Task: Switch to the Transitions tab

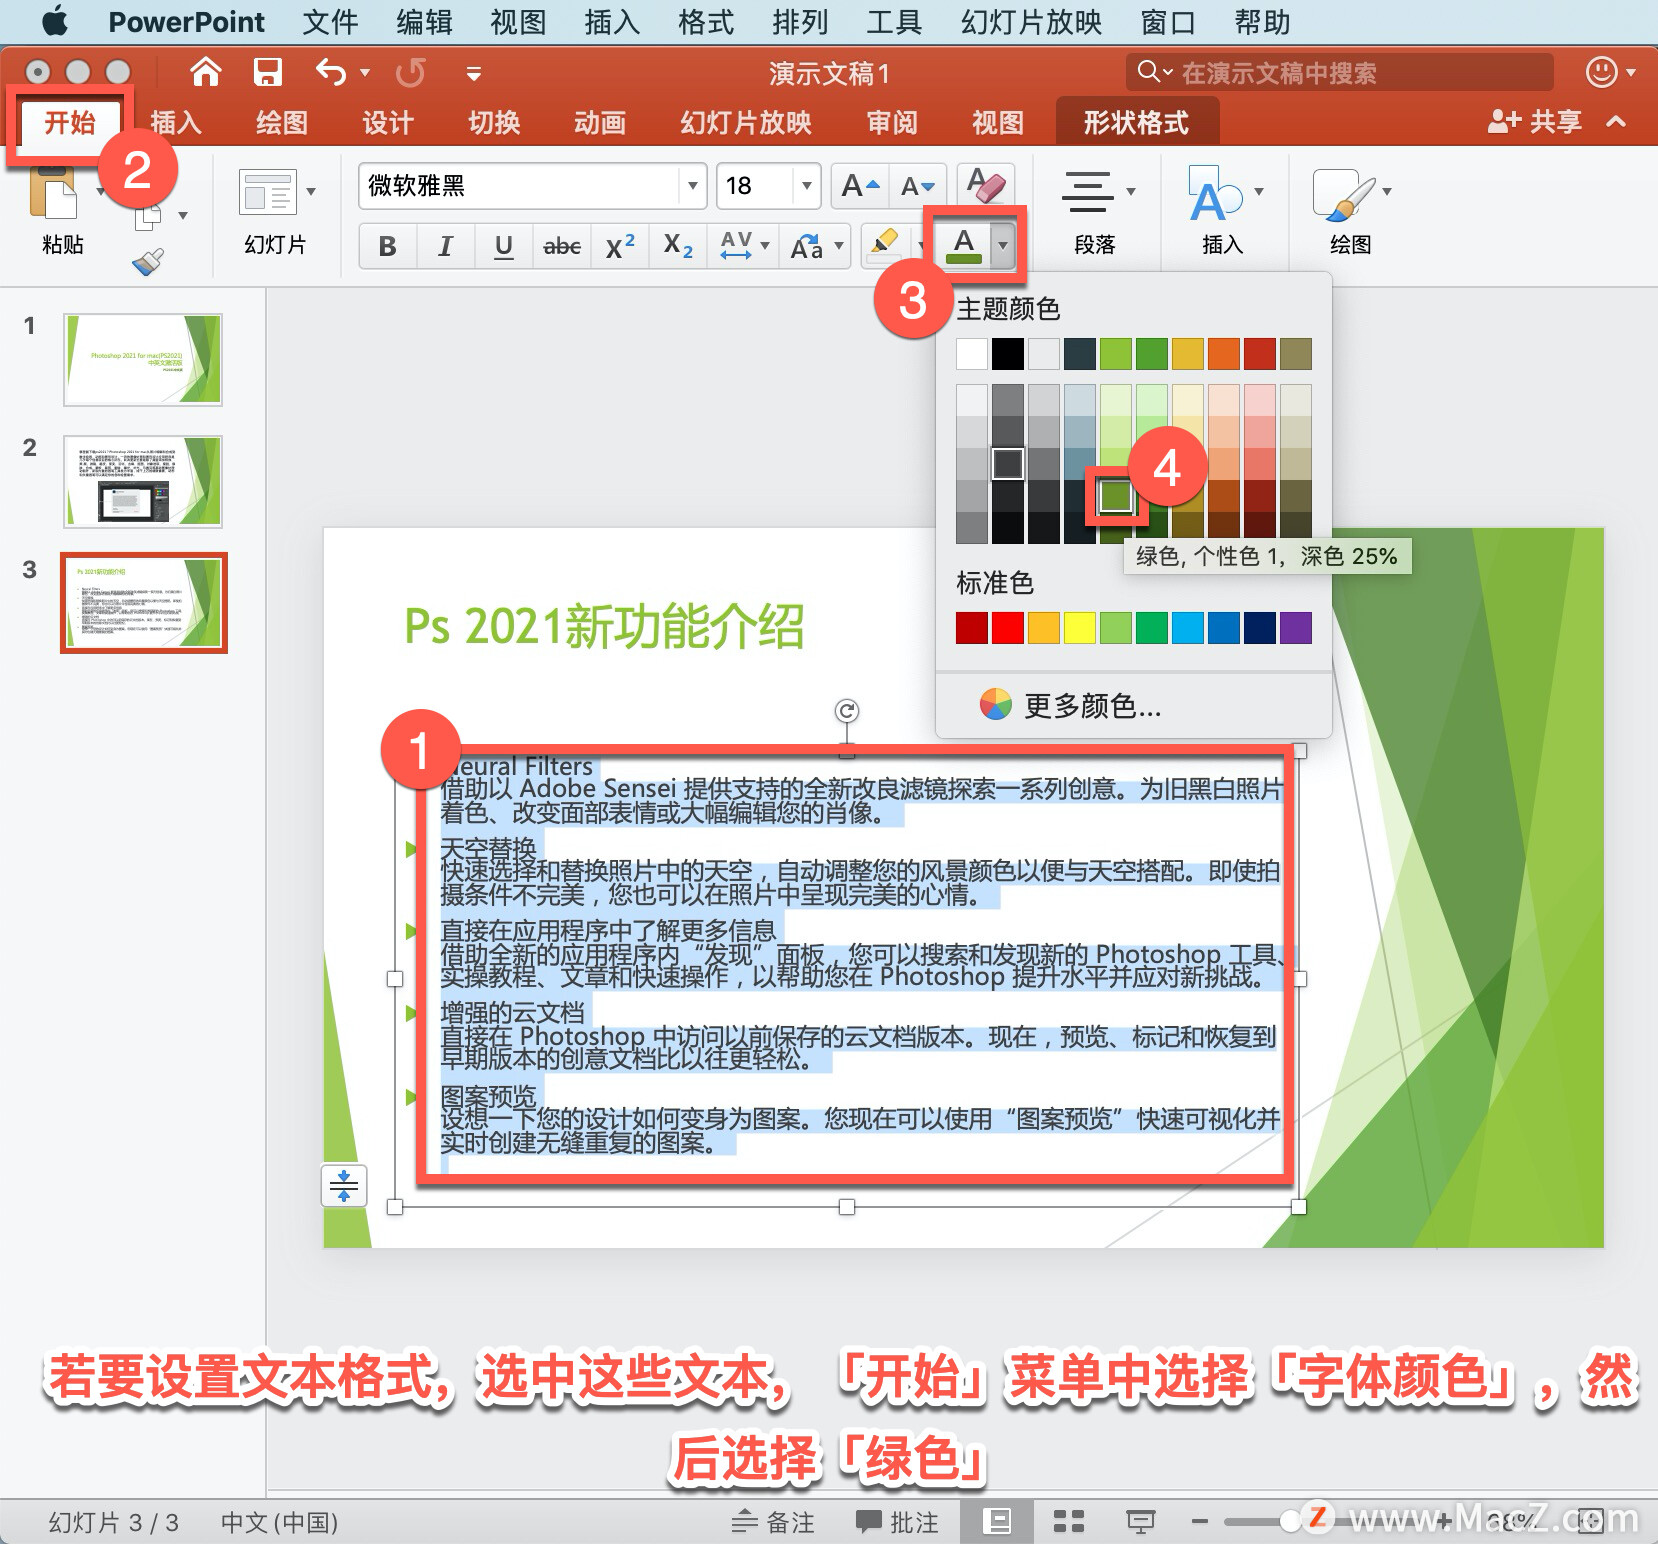Action: tap(494, 122)
